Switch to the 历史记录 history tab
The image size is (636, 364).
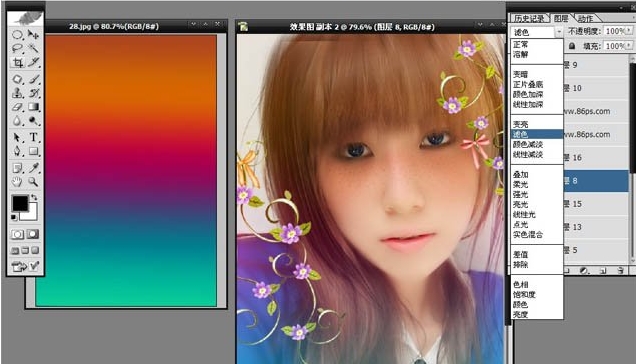[529, 18]
